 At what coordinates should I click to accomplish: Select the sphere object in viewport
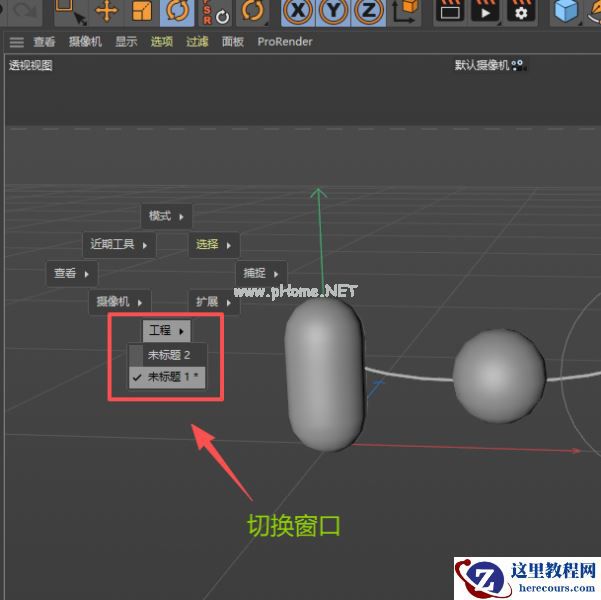coord(499,376)
